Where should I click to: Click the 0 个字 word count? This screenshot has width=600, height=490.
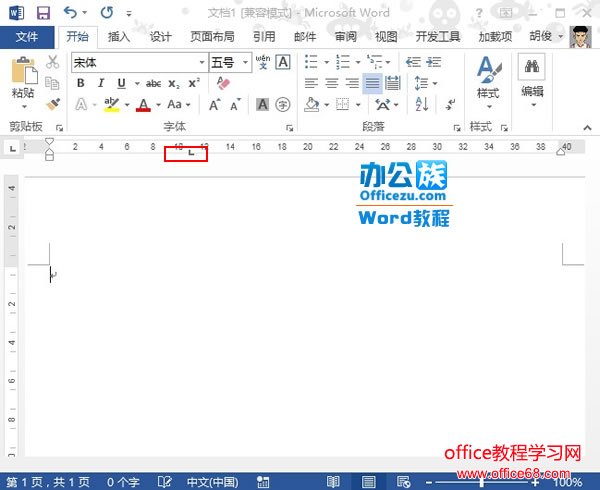123,482
